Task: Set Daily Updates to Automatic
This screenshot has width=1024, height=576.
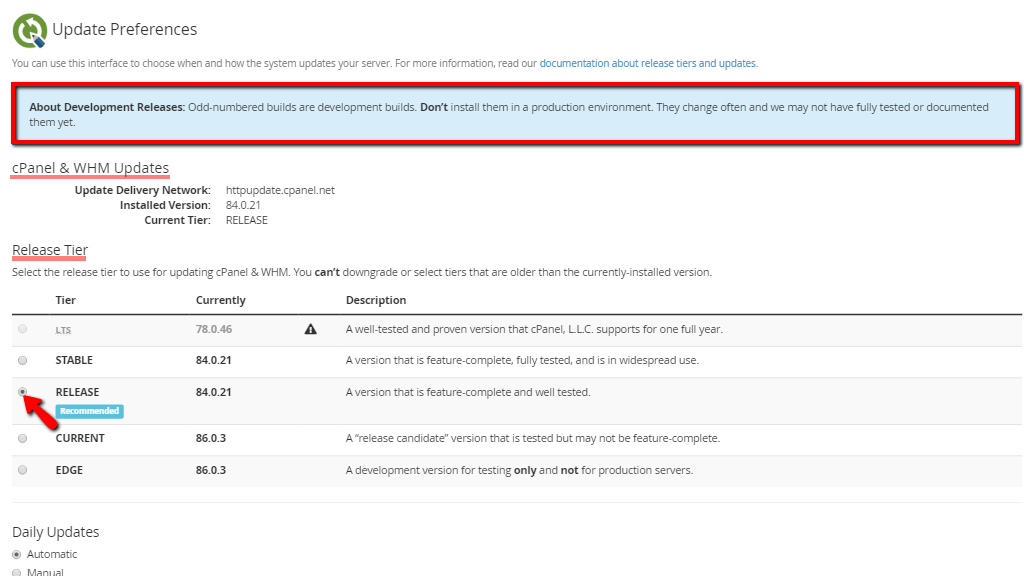Action: 17,554
